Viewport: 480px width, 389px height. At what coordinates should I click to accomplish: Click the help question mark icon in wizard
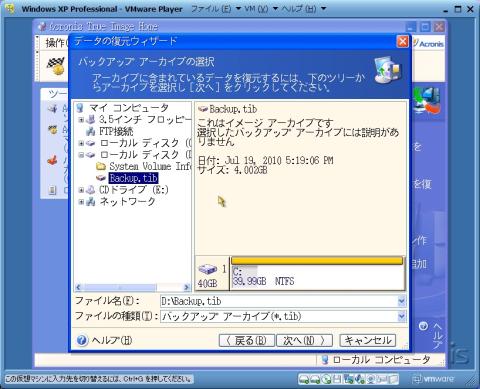[x=82, y=340]
